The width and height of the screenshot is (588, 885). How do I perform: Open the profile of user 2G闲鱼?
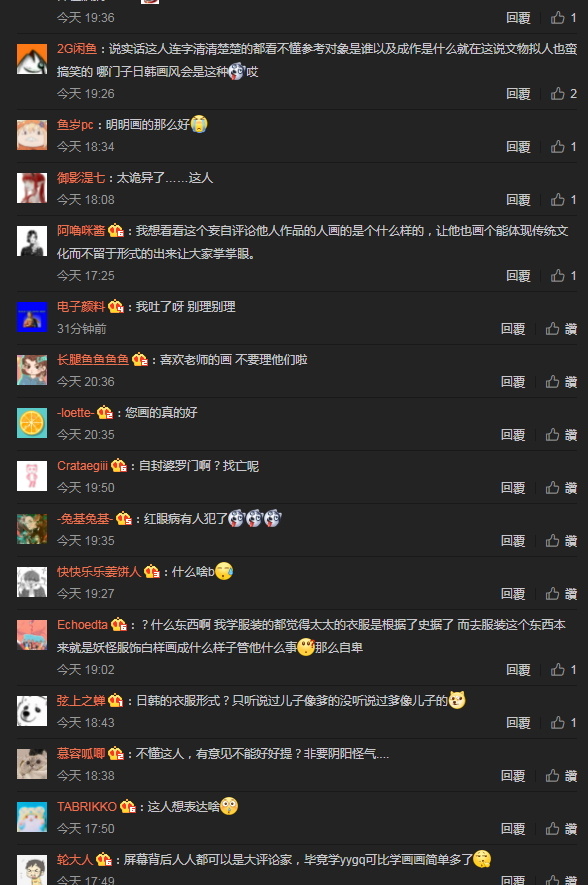(x=77, y=49)
